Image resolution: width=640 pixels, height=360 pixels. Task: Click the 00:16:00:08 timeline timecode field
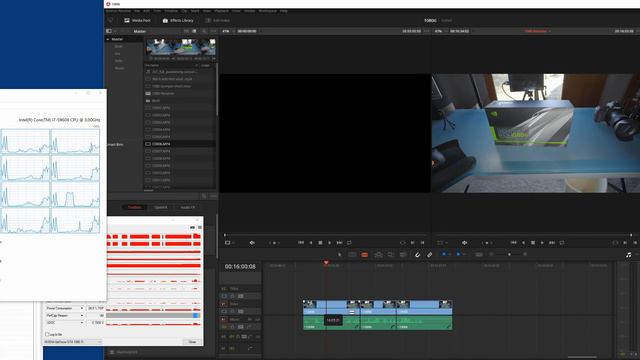click(x=240, y=267)
